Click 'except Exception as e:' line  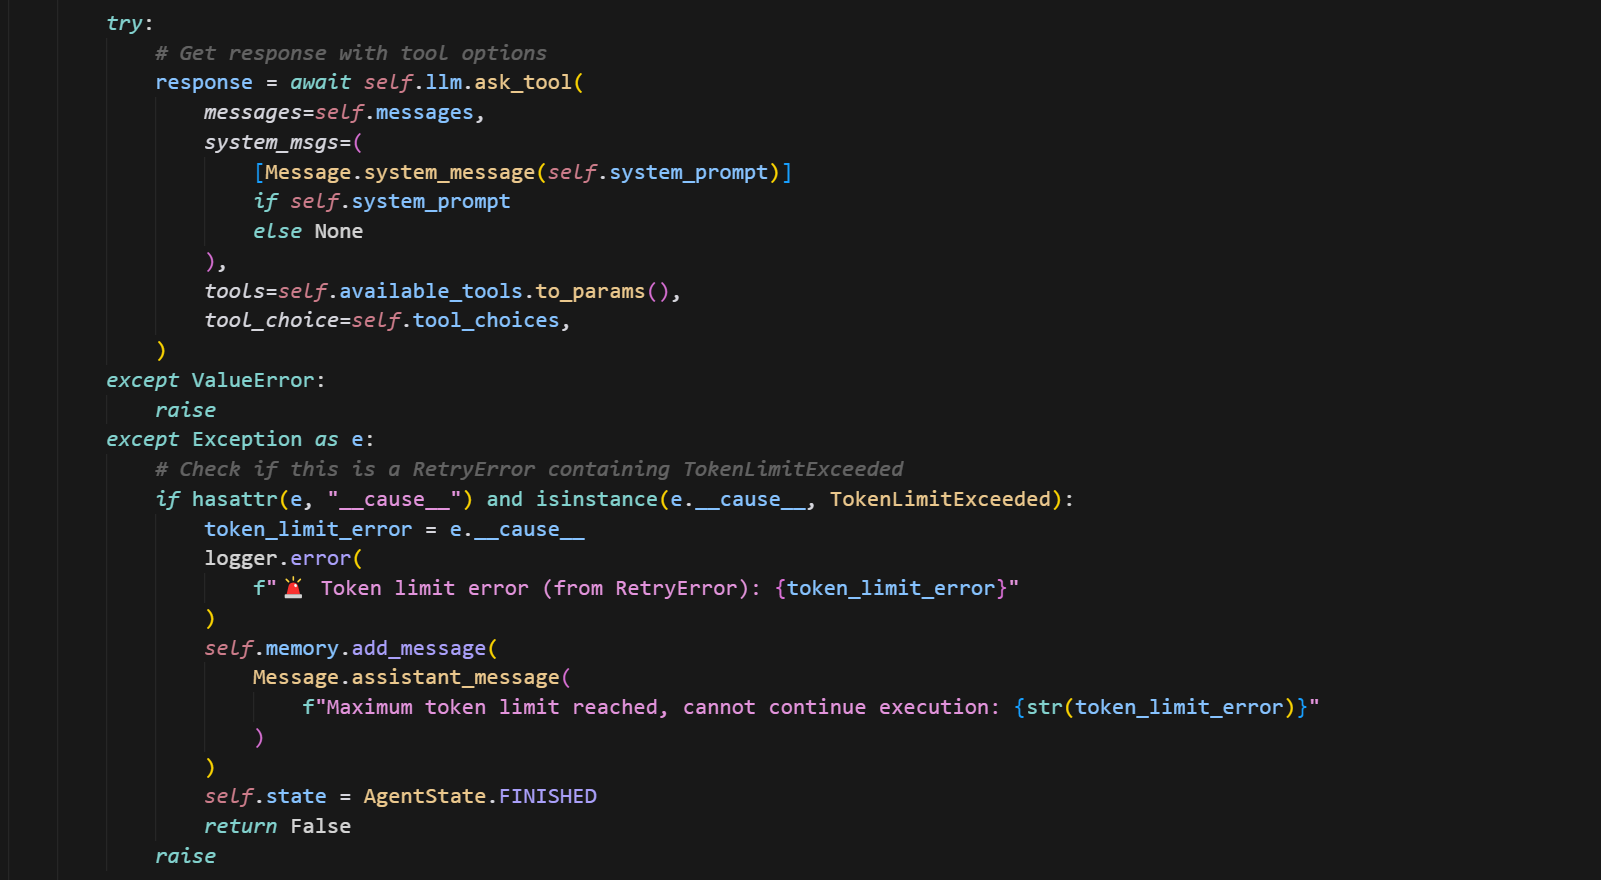(x=240, y=439)
